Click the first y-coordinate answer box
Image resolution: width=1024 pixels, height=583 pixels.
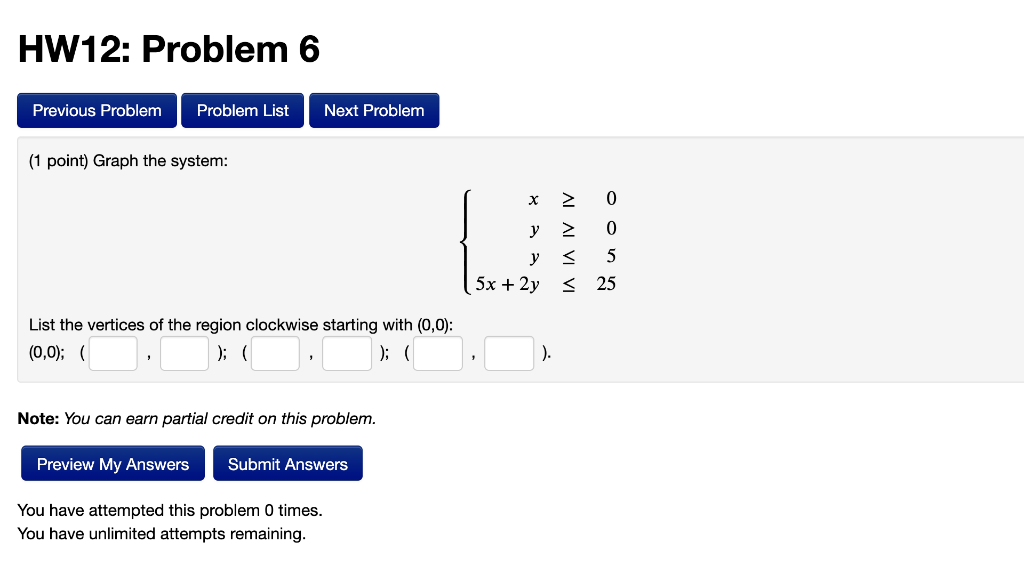coord(184,353)
